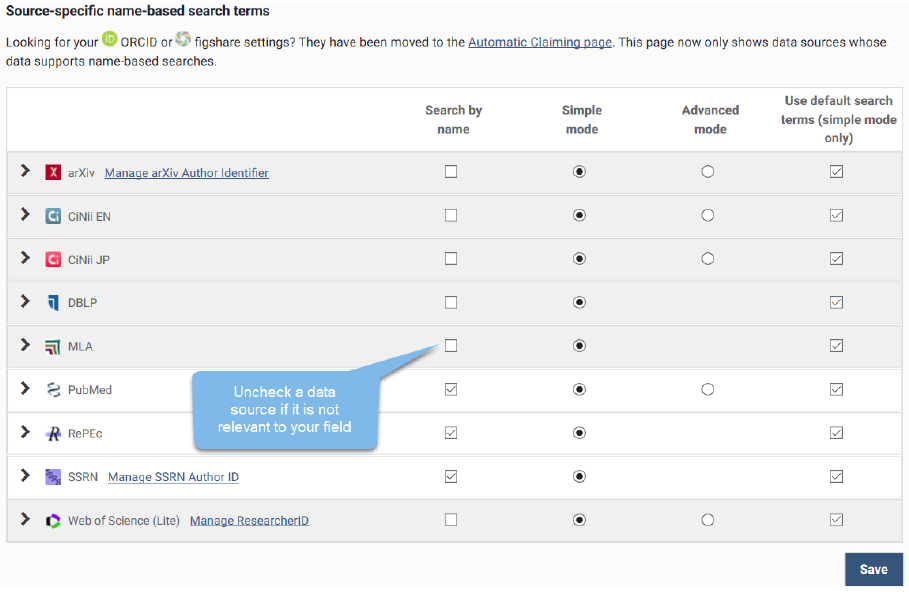Viewport: 909px width, 595px height.
Task: Click the CiNii JP logo icon
Action: coord(53,259)
